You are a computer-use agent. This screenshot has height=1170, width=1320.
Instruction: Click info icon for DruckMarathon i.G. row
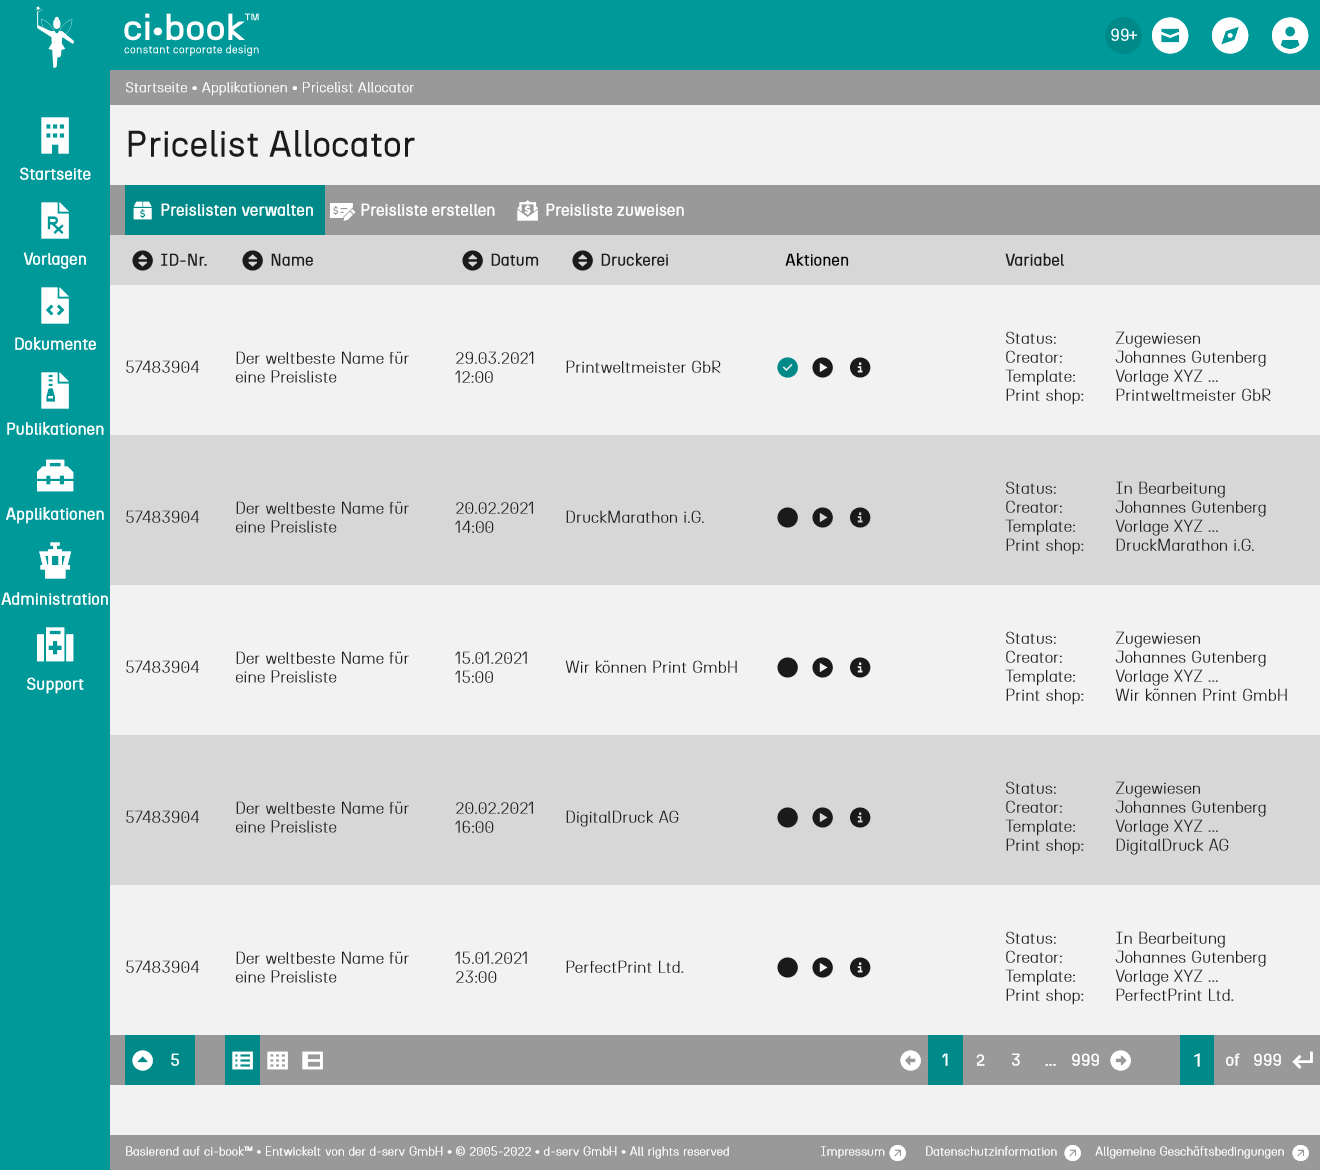click(860, 517)
